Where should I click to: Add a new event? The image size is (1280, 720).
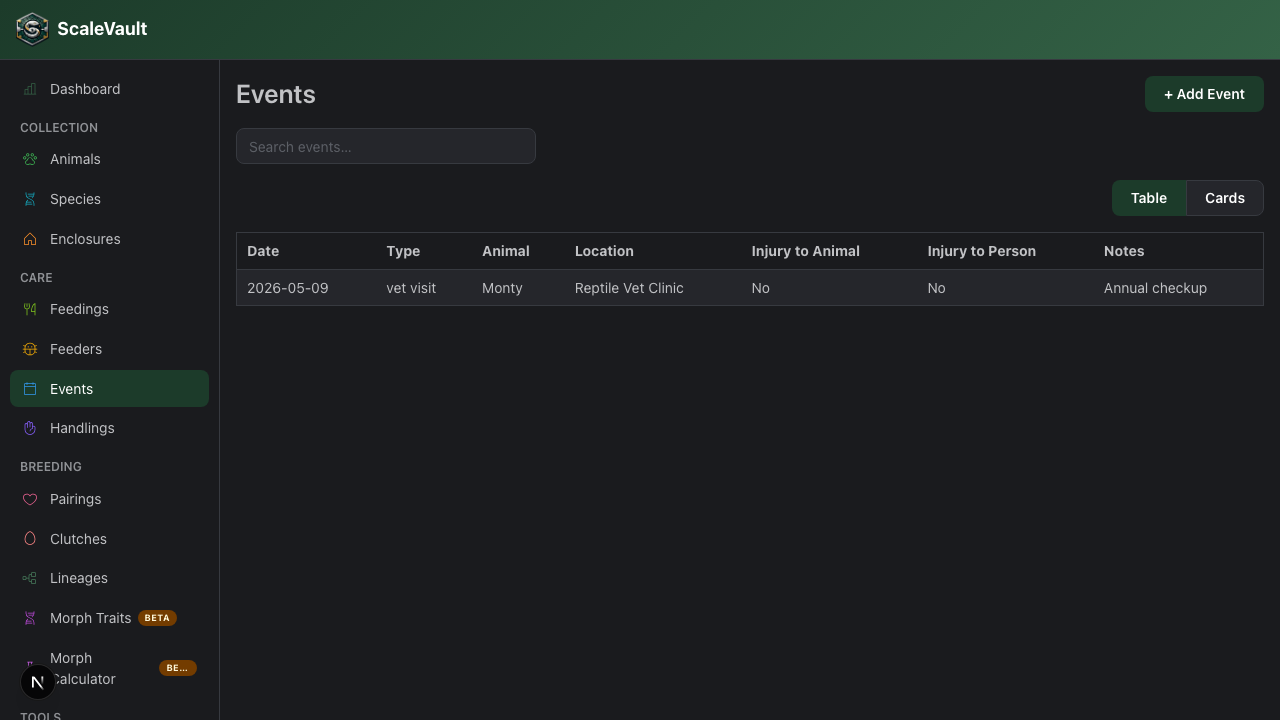pyautogui.click(x=1204, y=94)
